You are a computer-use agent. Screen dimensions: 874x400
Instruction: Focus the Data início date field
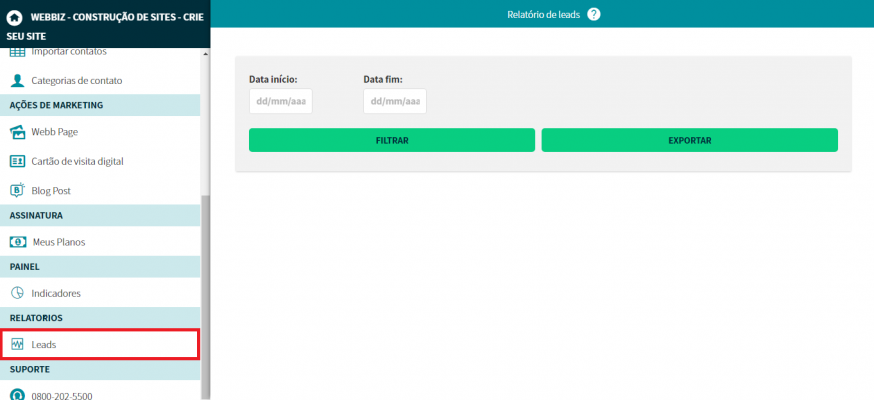(281, 102)
